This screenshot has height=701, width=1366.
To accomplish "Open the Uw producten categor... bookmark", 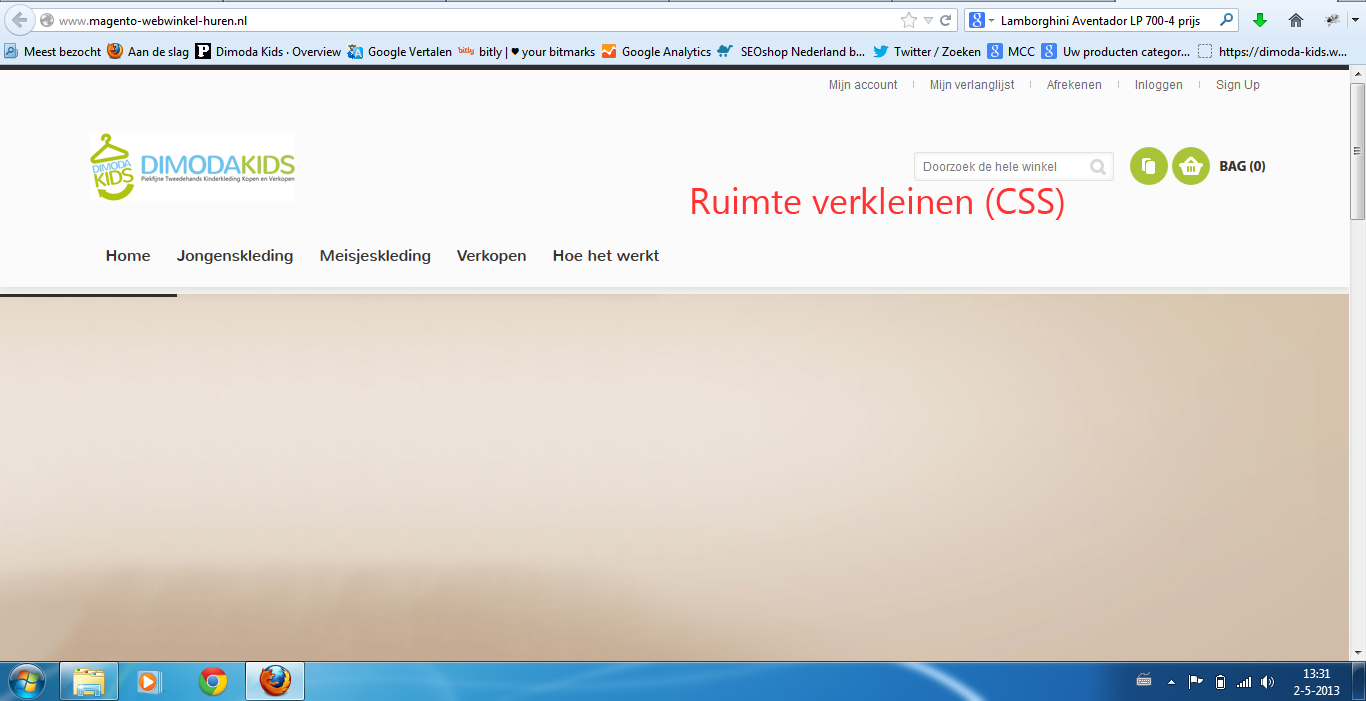I will point(1116,51).
